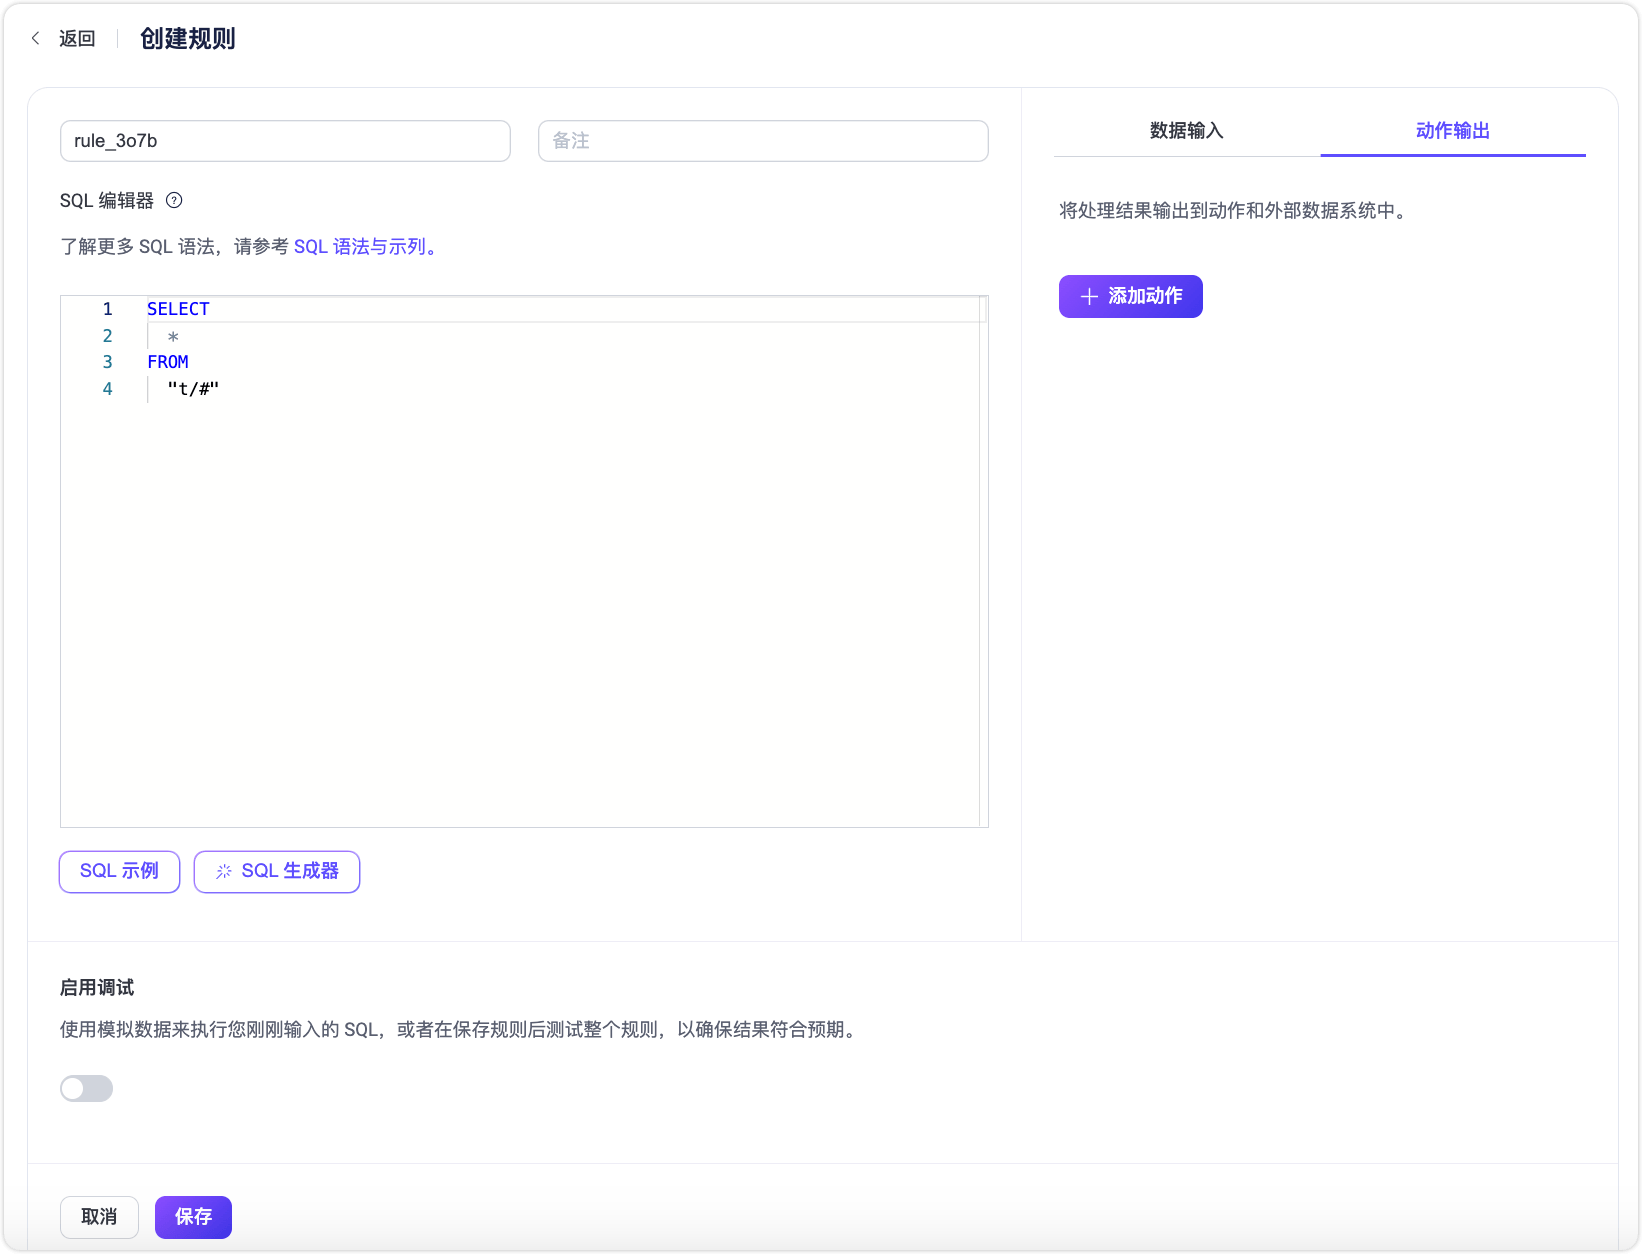Click the 返回 back text
The height and width of the screenshot is (1254, 1642).
[77, 39]
